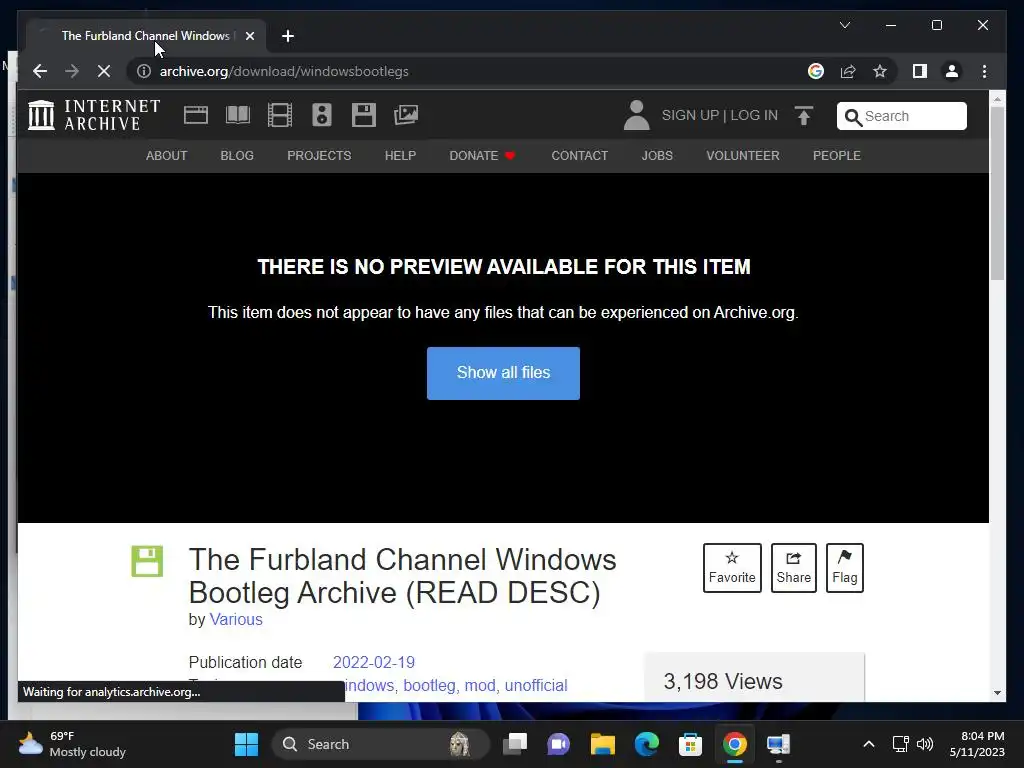Open File Explorer from the taskbar

[x=603, y=744]
